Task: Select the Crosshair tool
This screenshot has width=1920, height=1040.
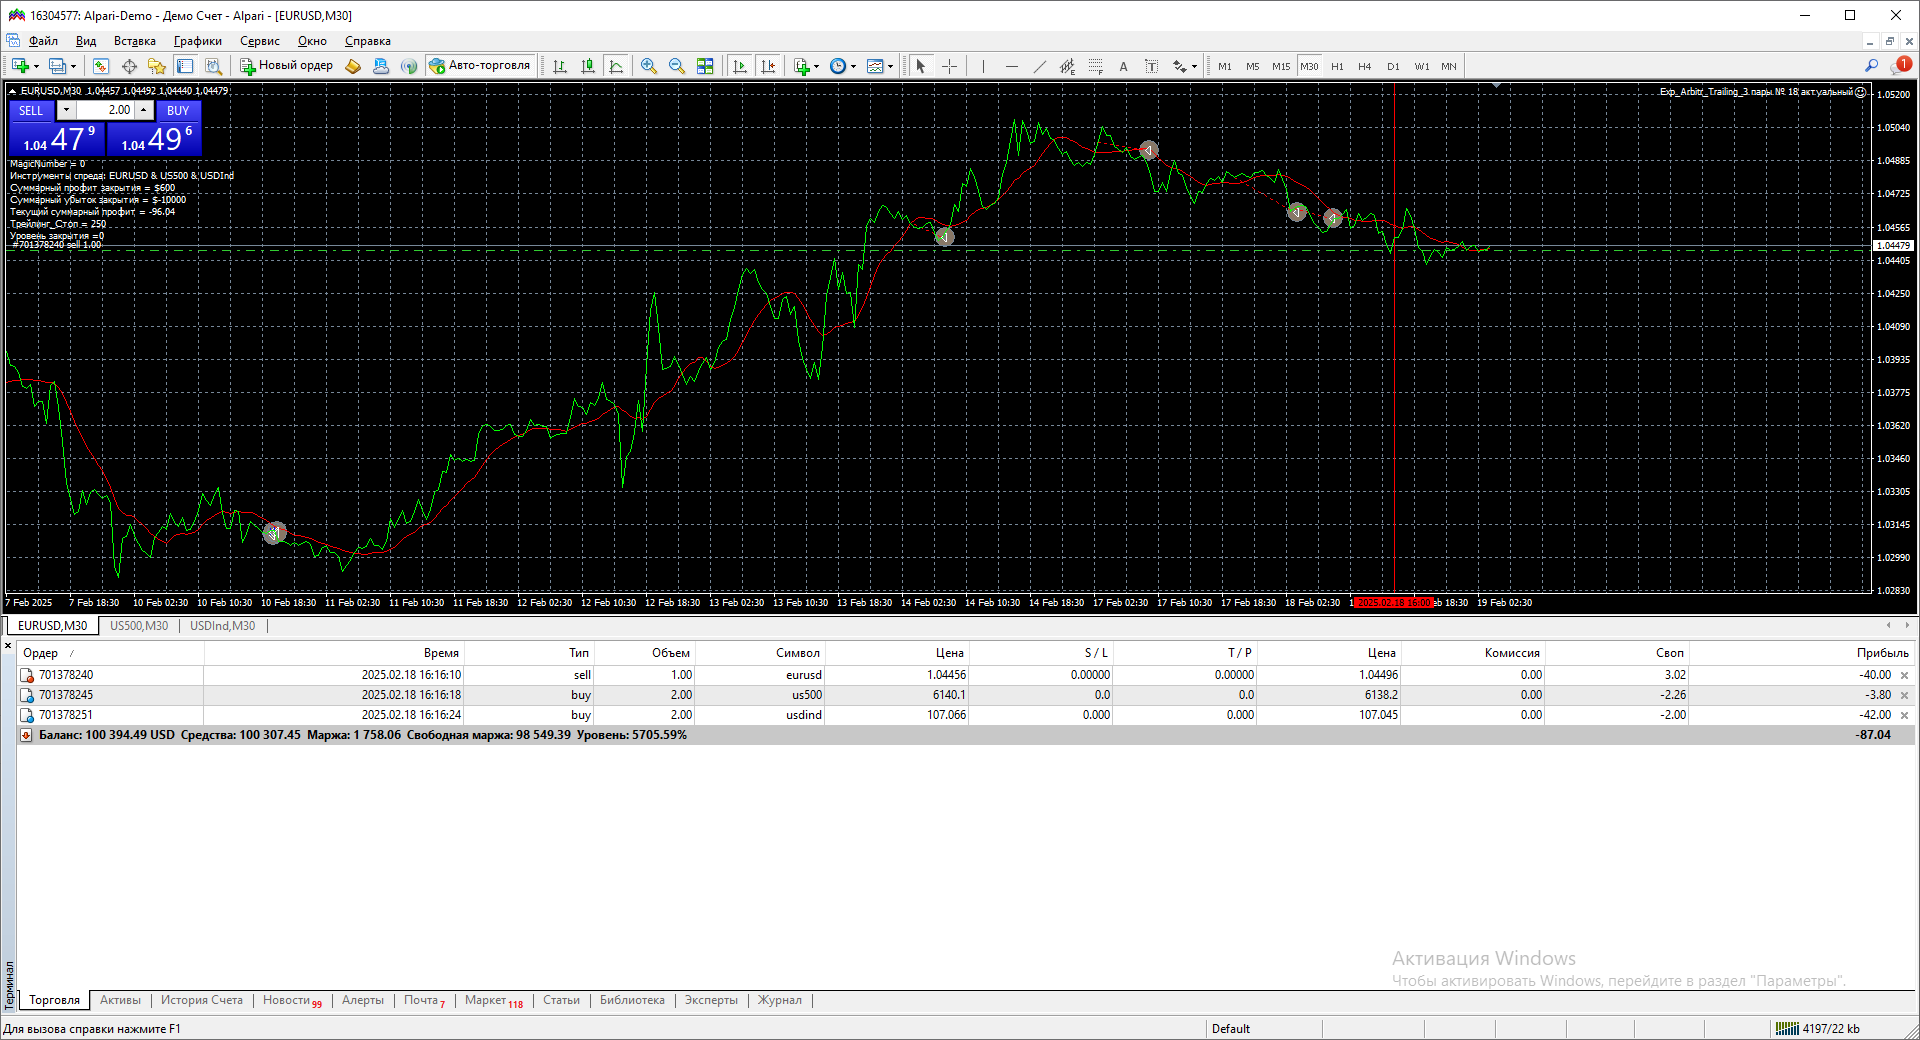Action: tap(949, 66)
